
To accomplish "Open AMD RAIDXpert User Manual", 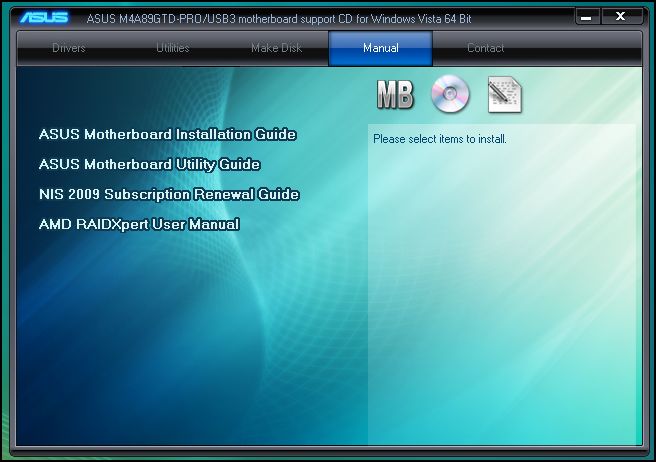I will pyautogui.click(x=139, y=224).
